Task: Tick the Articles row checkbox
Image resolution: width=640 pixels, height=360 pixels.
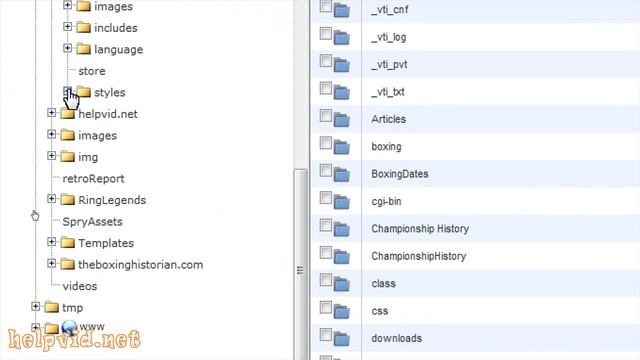Action: [x=325, y=116]
